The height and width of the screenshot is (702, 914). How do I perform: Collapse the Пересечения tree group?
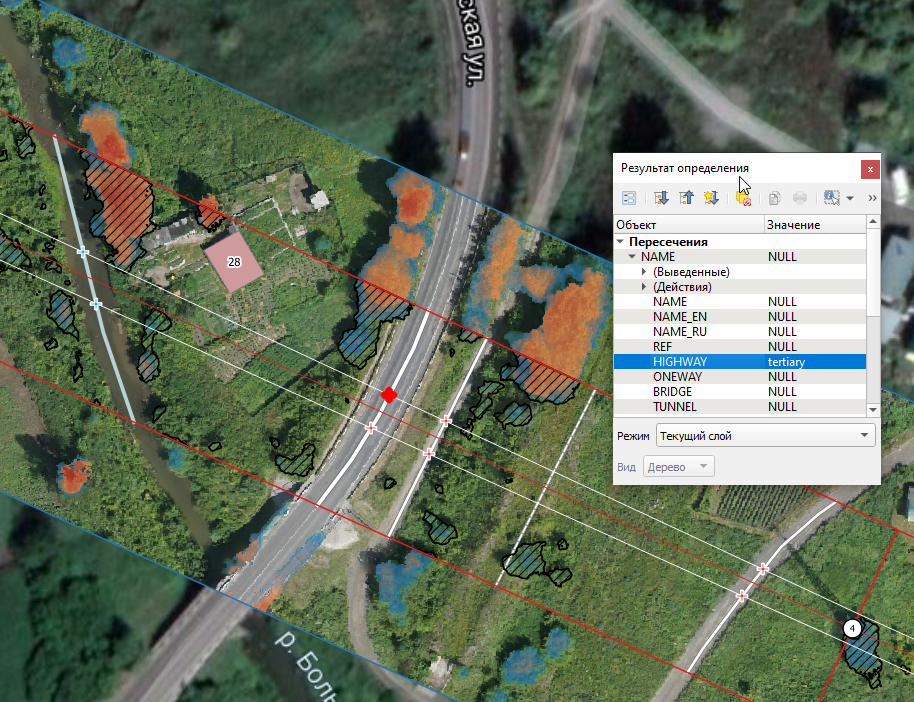point(621,242)
